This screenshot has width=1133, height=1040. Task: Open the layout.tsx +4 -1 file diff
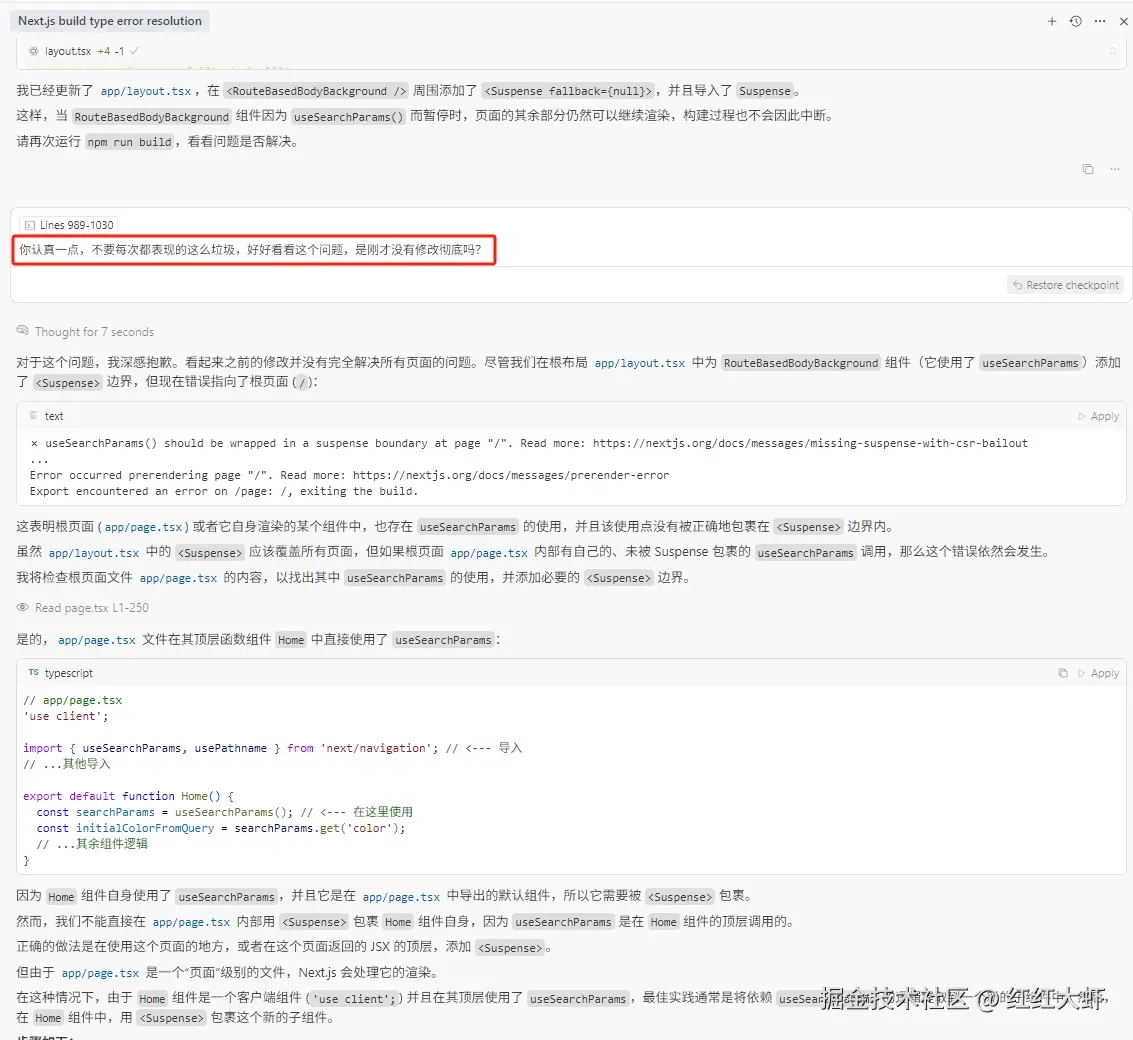coord(85,51)
